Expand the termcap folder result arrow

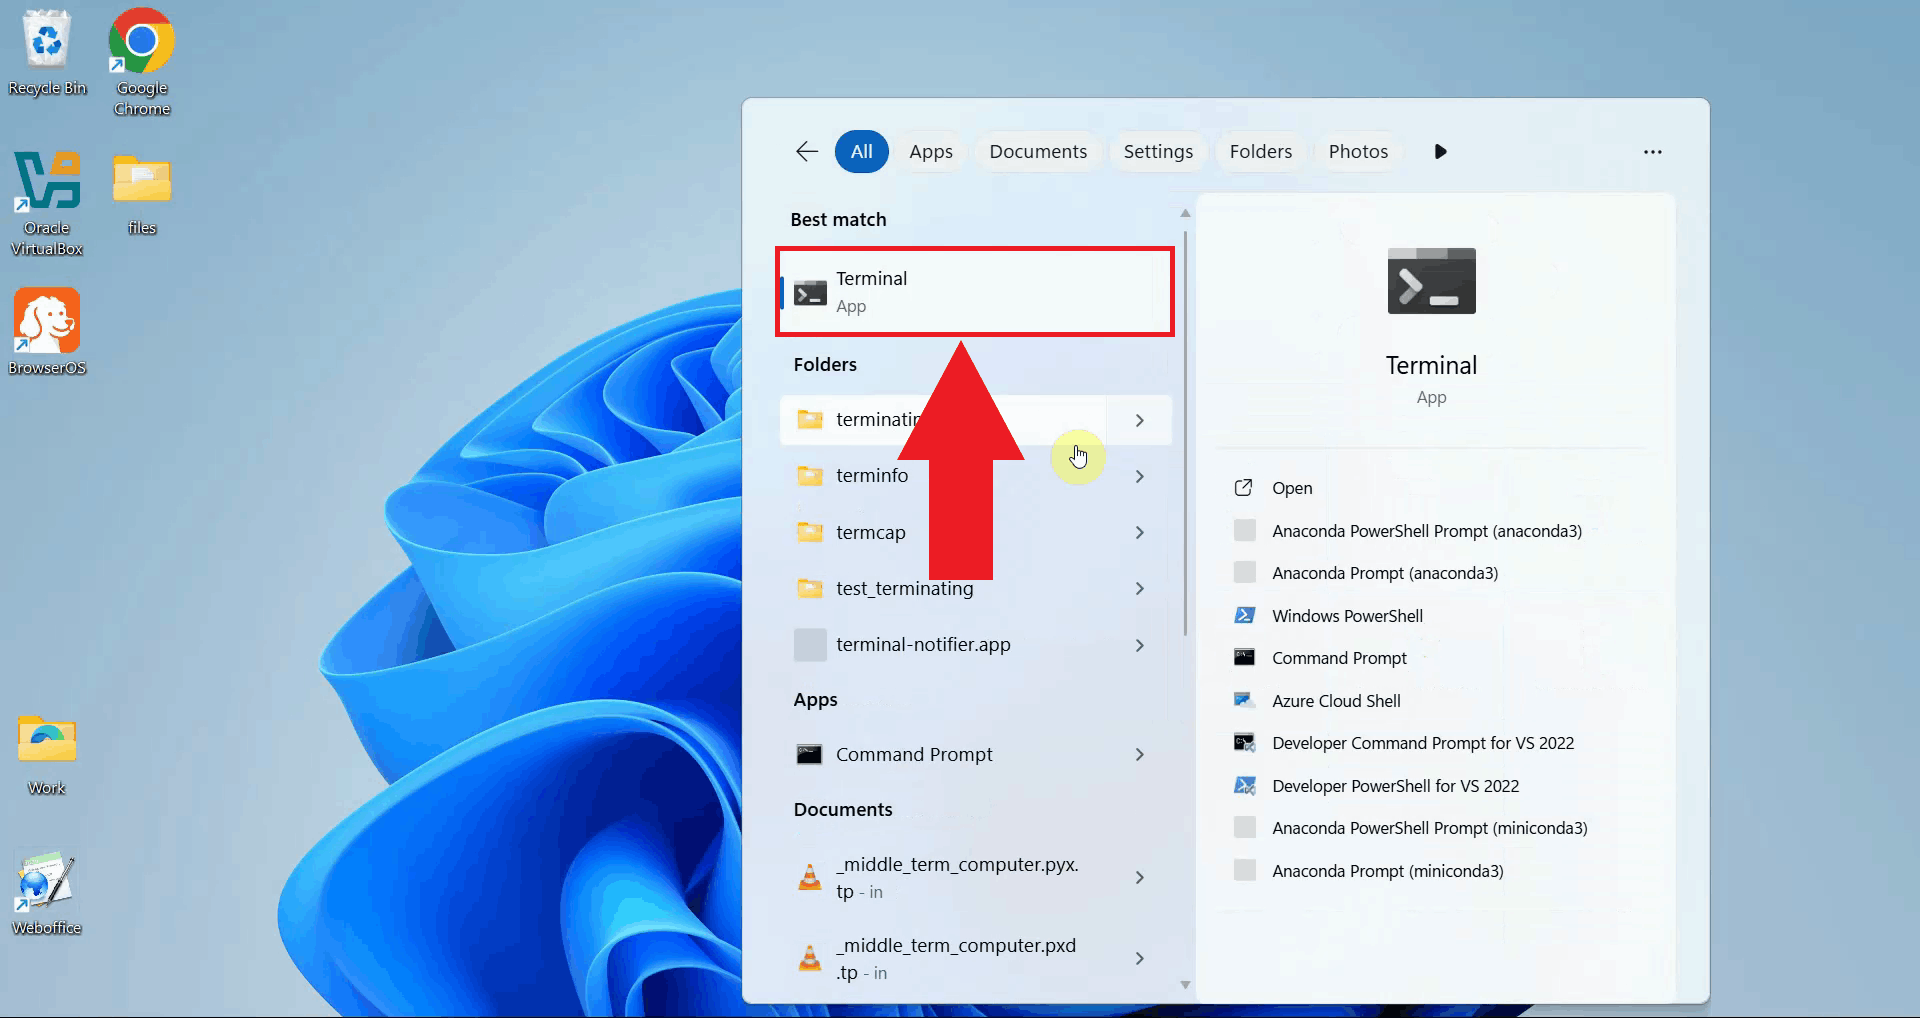coord(1139,532)
